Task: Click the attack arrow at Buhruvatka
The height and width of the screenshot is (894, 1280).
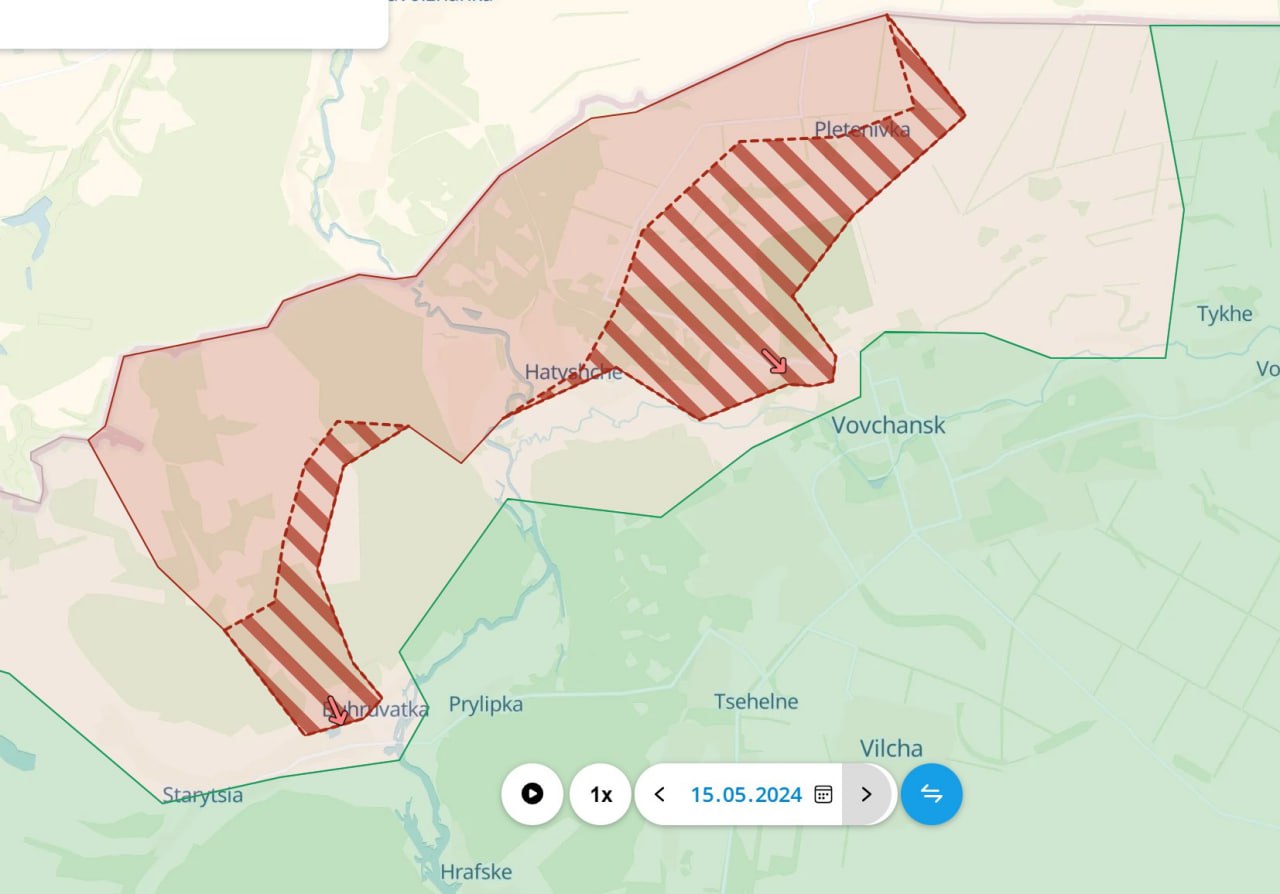Action: [x=337, y=710]
